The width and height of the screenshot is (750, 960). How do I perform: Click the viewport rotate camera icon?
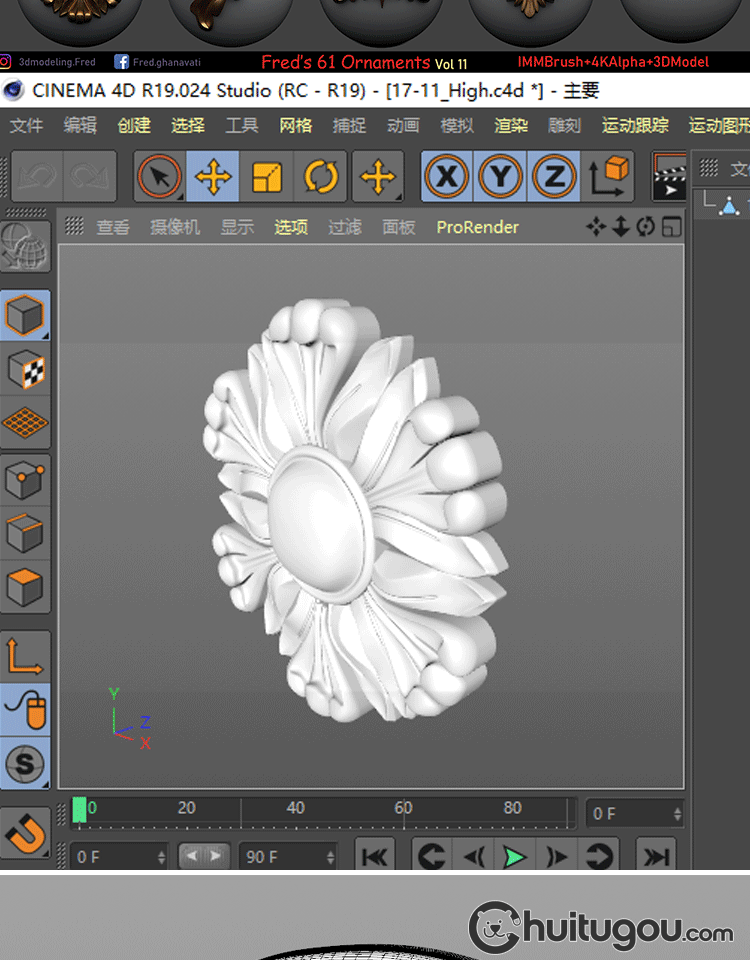pos(646,227)
